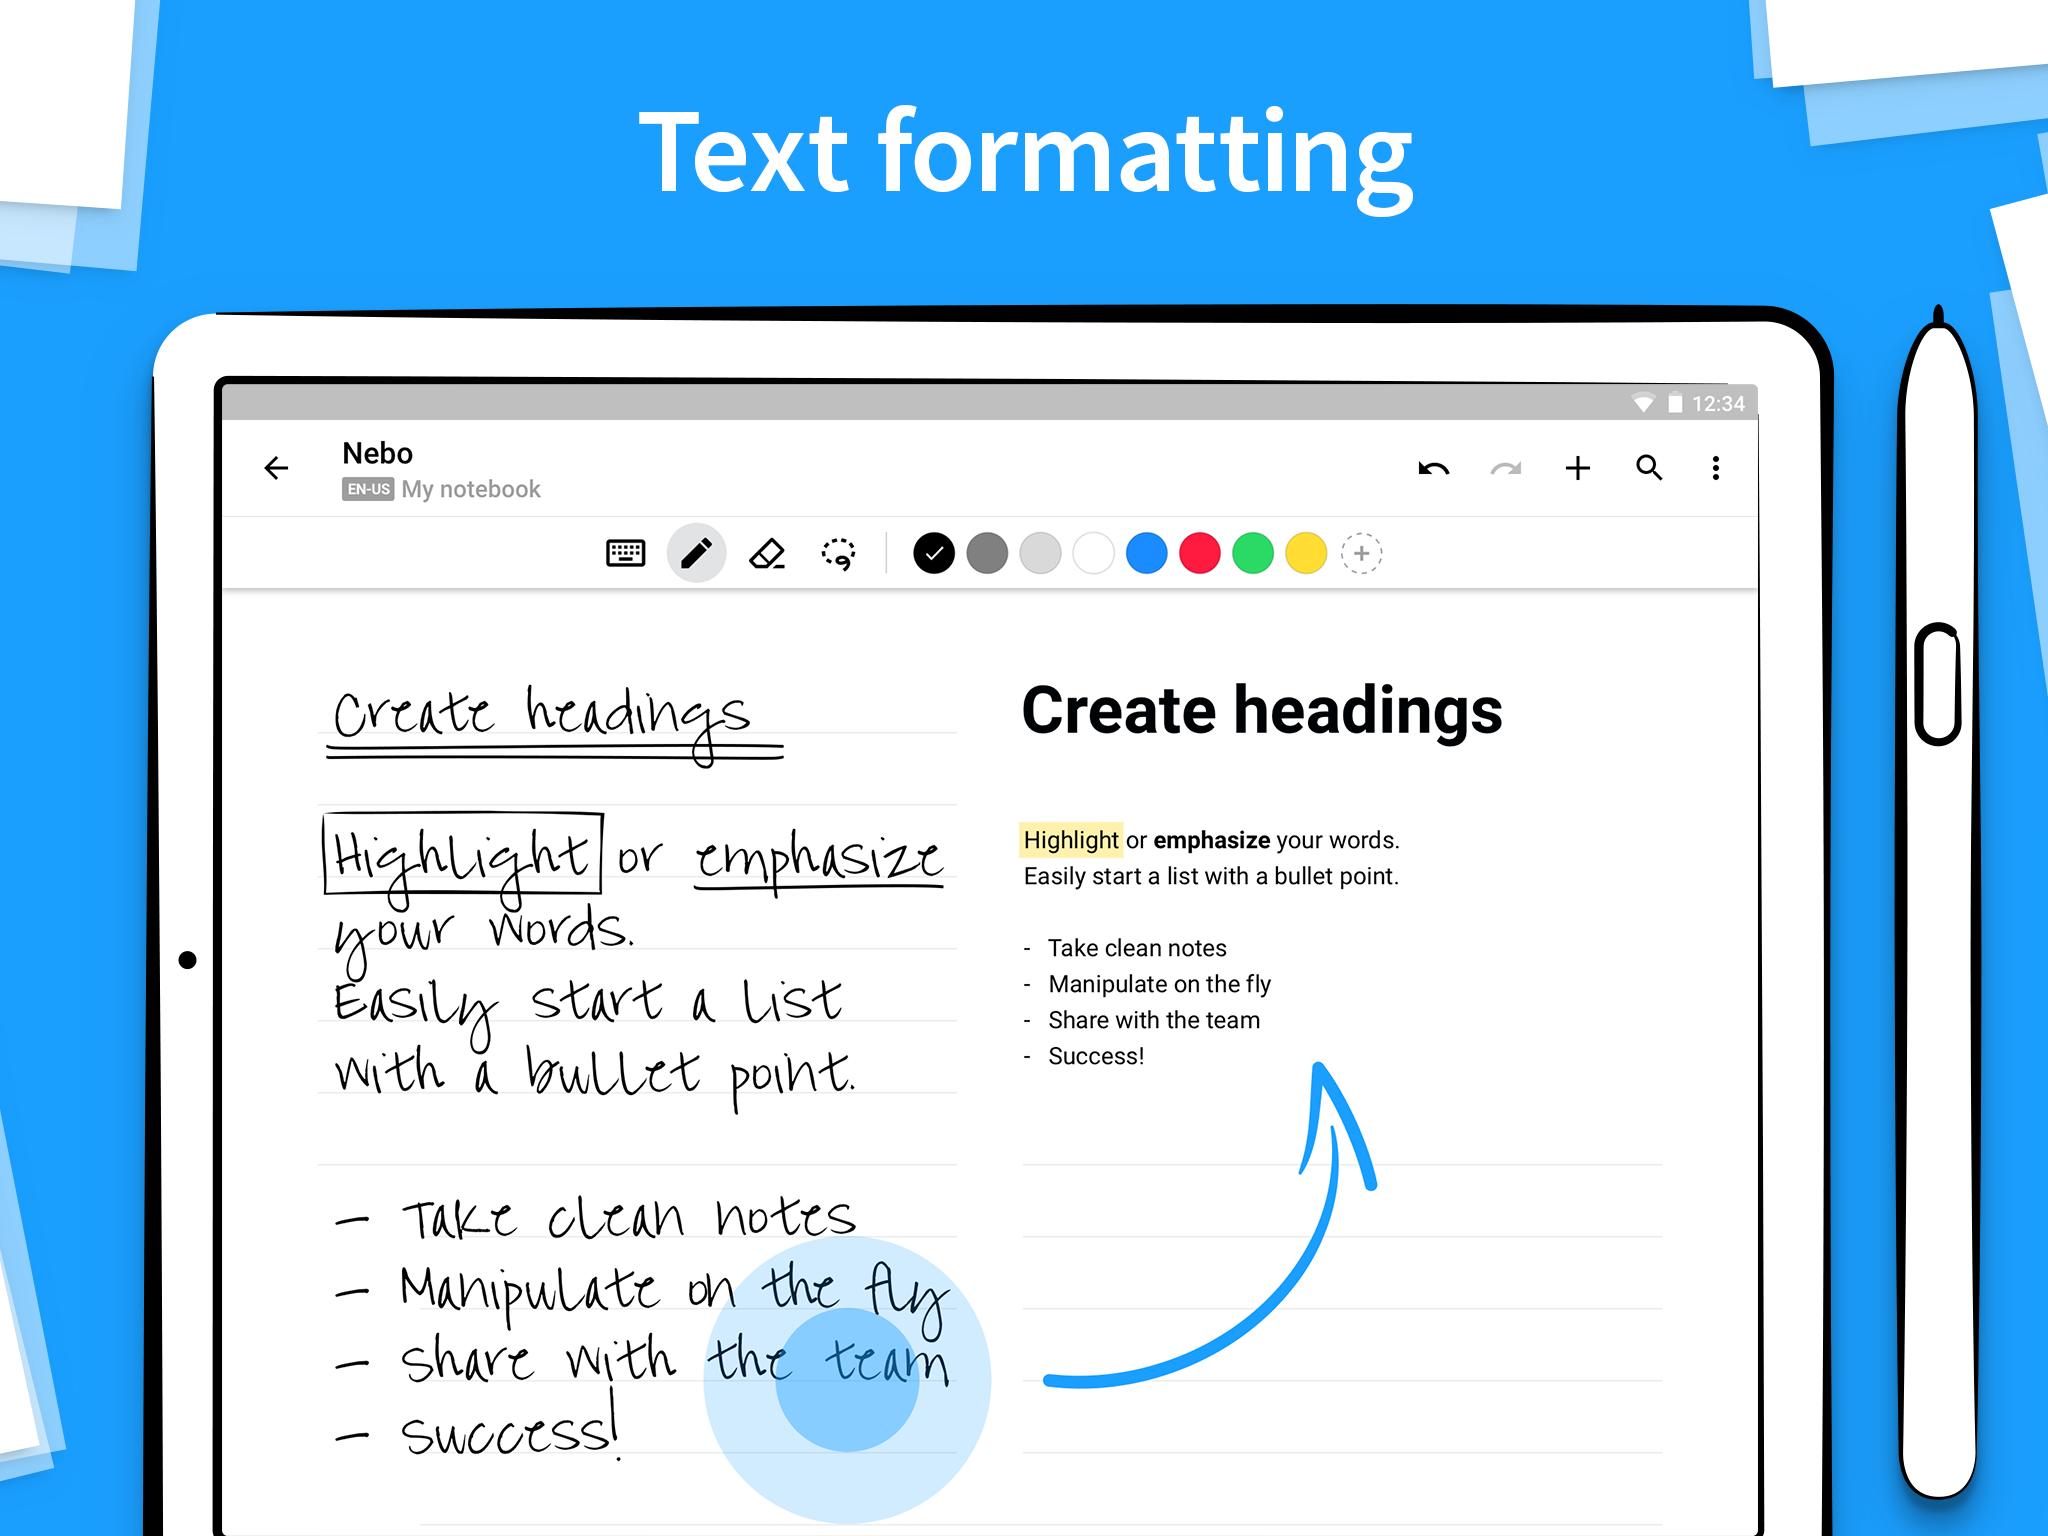Add a custom color with dashed plus
The width and height of the screenshot is (2048, 1536).
[1361, 553]
